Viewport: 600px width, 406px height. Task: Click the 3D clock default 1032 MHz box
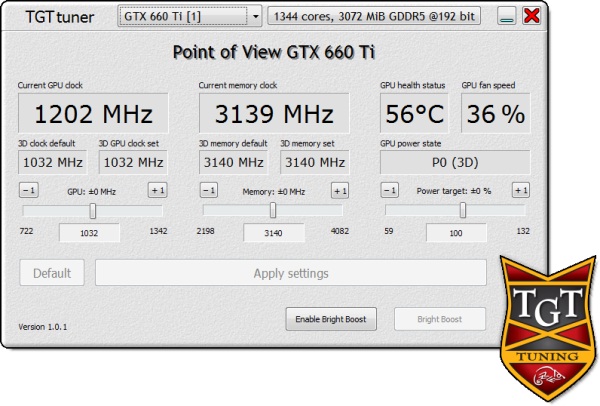coord(52,162)
